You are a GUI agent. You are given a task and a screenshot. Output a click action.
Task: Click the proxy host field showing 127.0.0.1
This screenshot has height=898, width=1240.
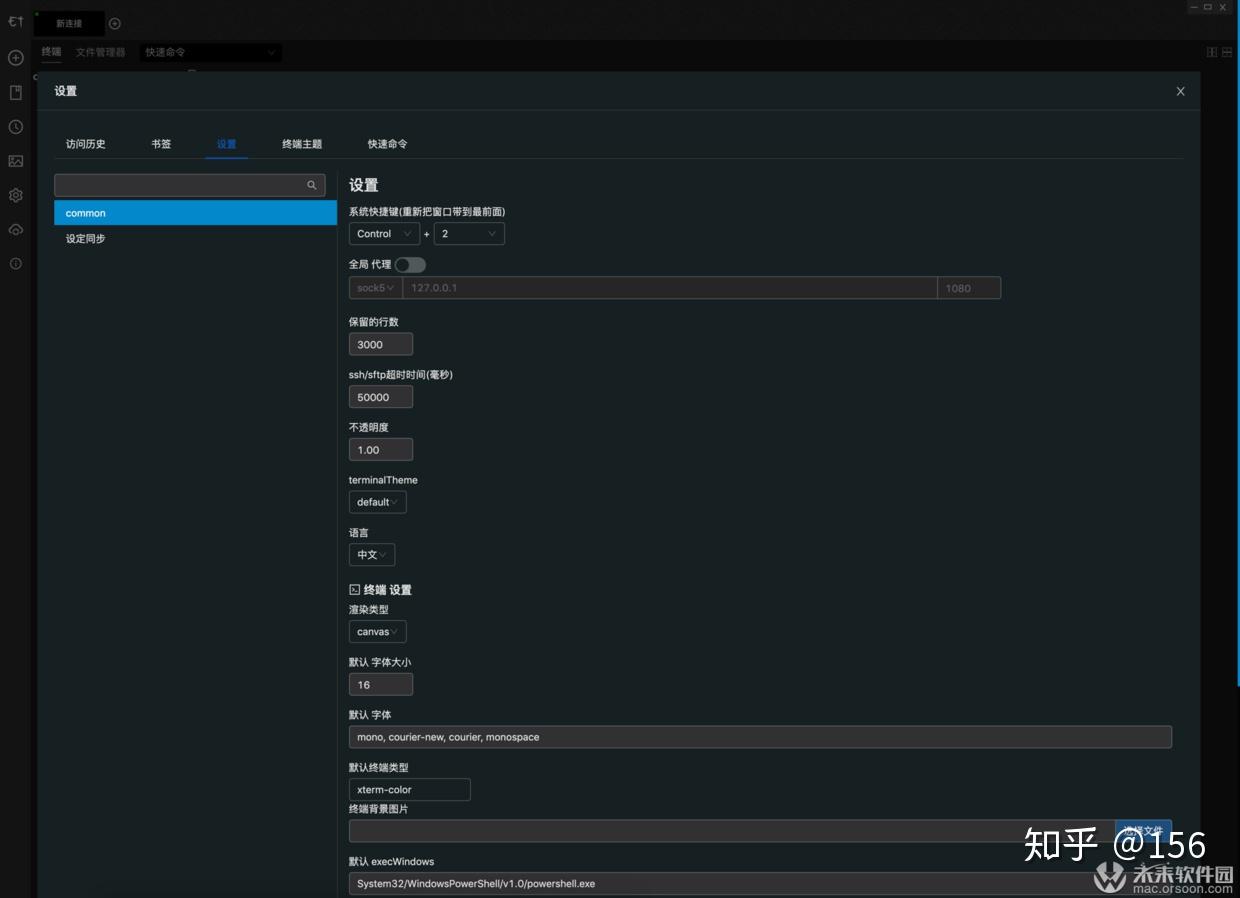pos(669,288)
